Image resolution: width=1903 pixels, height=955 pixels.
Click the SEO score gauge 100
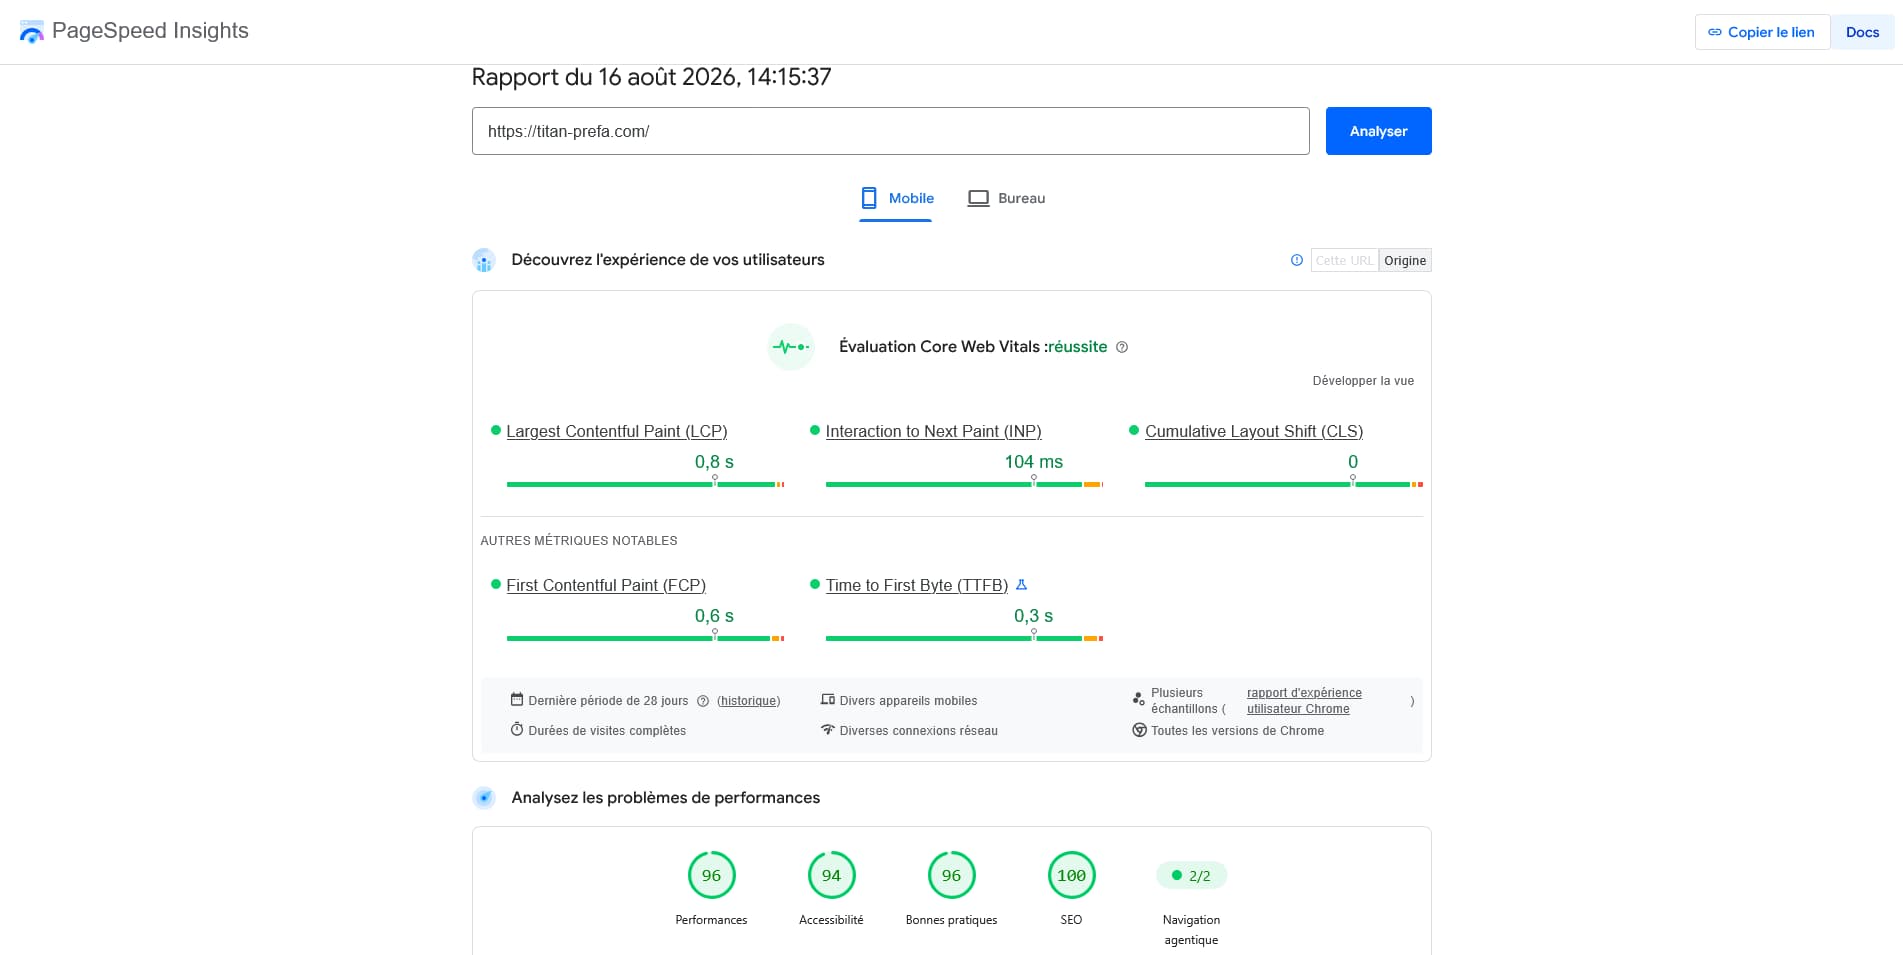point(1071,875)
